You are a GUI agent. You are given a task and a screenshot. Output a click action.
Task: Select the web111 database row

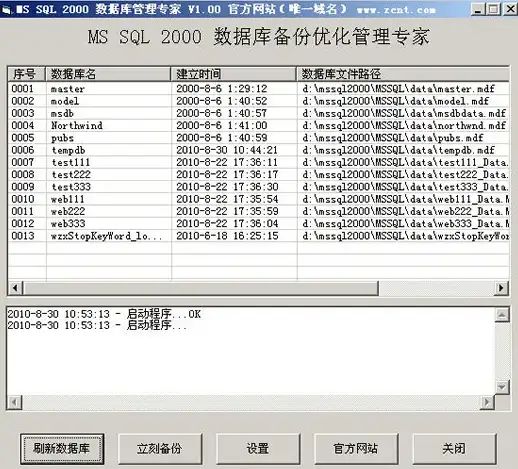pos(258,199)
